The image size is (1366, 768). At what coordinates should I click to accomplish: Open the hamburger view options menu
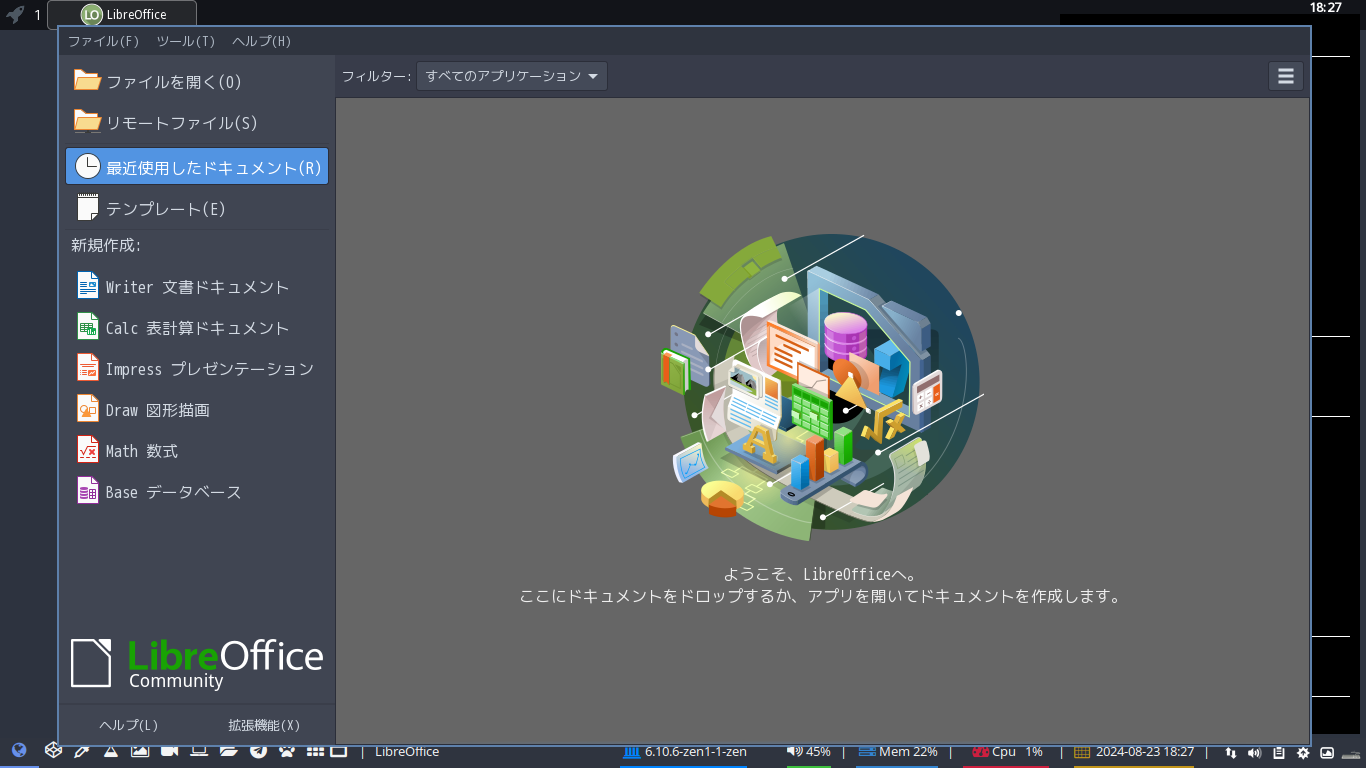point(1285,75)
